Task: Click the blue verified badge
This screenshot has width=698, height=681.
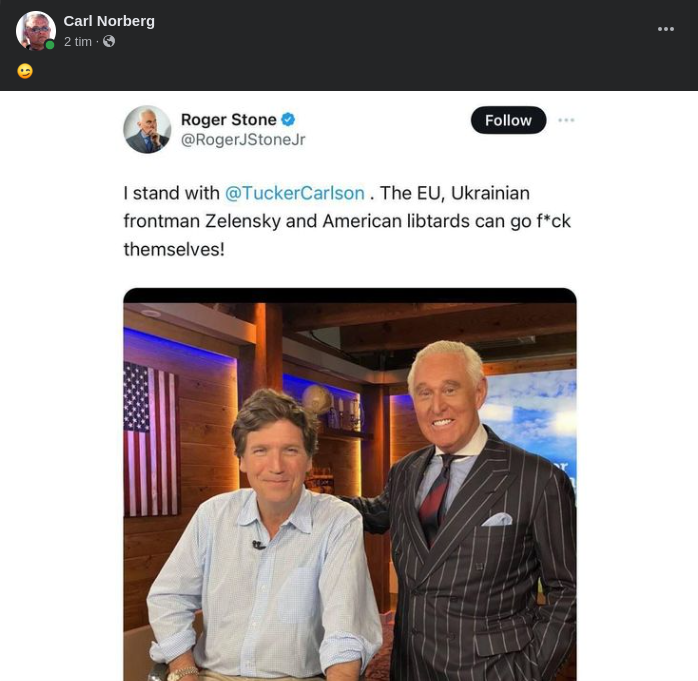Action: coord(288,120)
